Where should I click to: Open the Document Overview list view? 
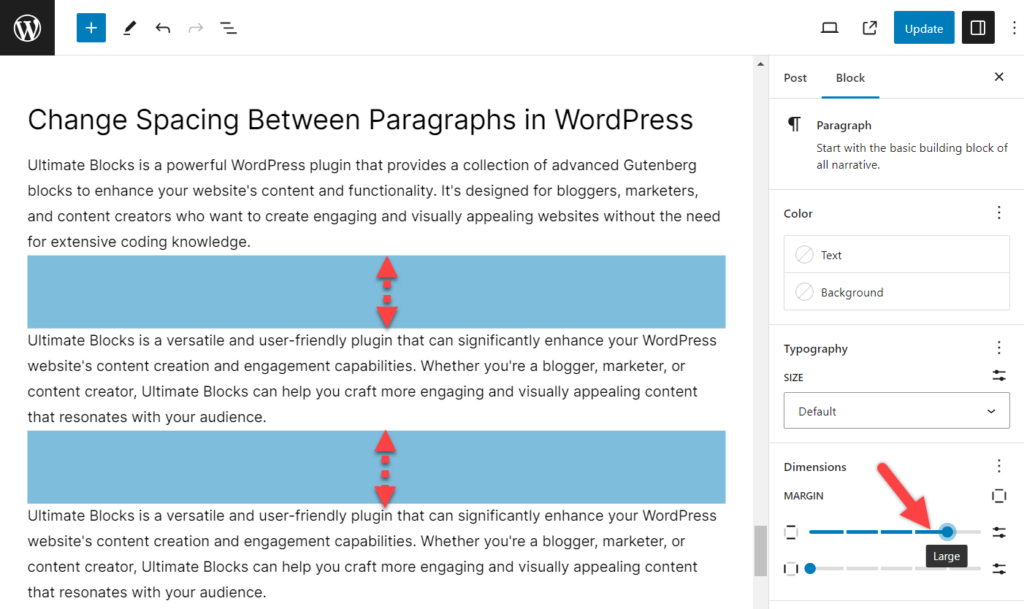click(x=228, y=27)
